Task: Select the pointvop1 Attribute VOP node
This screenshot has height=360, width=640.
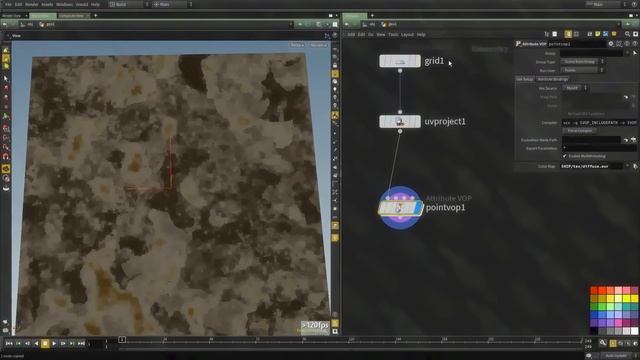Action: (400, 208)
